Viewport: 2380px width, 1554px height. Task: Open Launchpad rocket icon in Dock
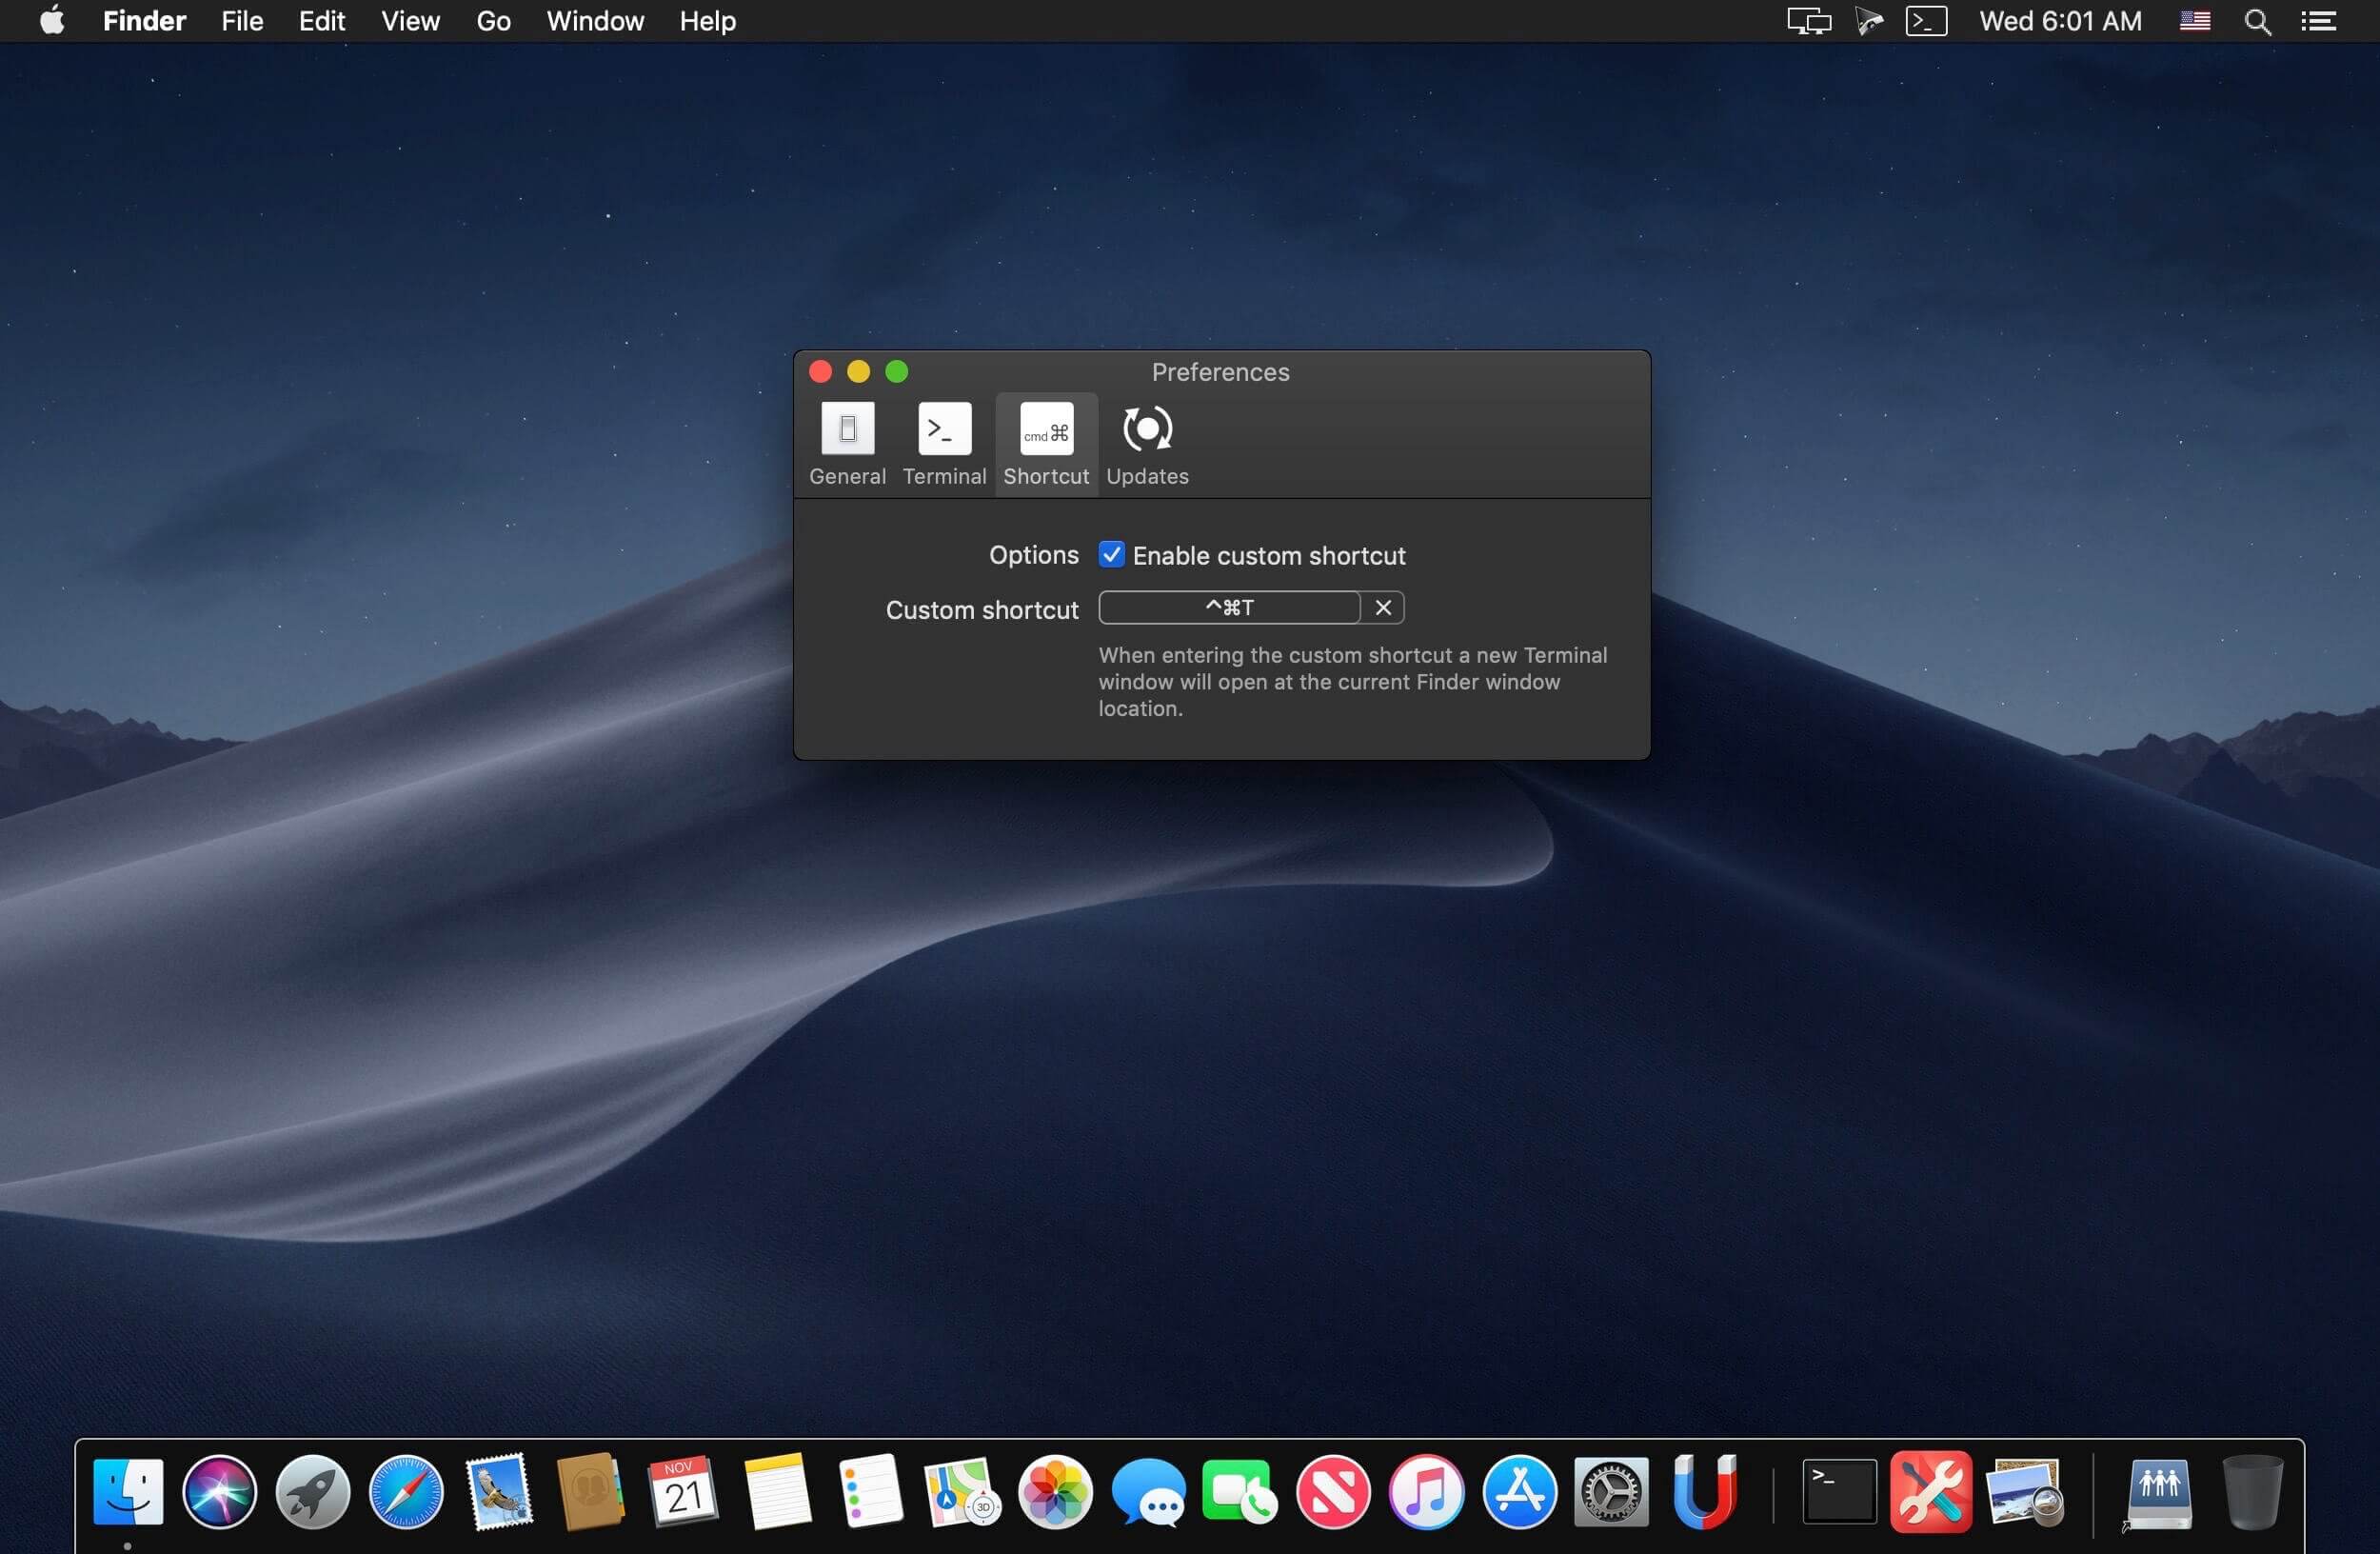point(313,1490)
